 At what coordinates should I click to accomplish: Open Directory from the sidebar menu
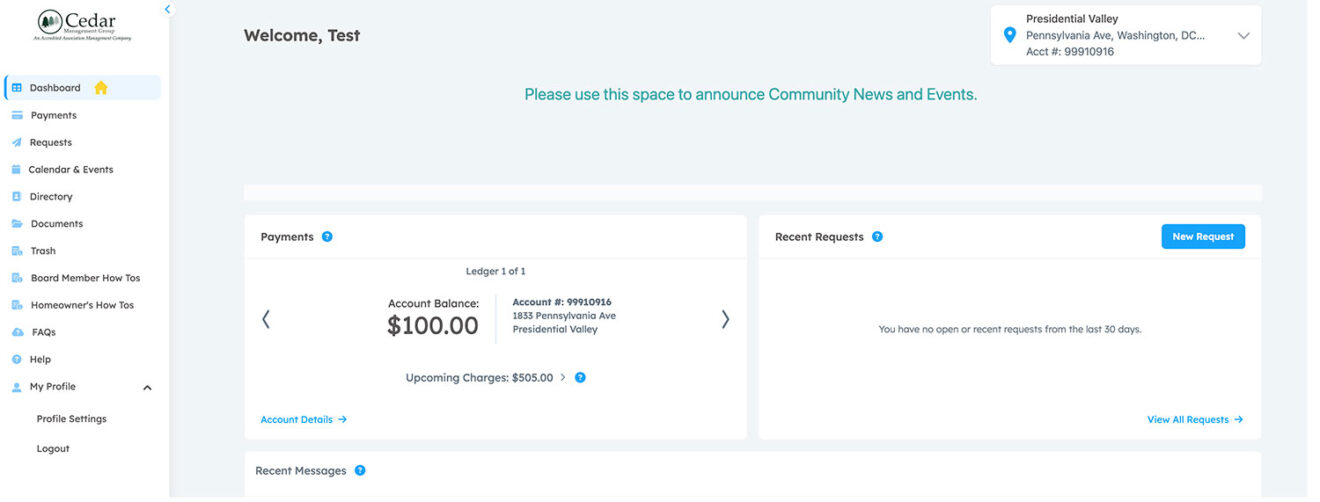coord(51,197)
